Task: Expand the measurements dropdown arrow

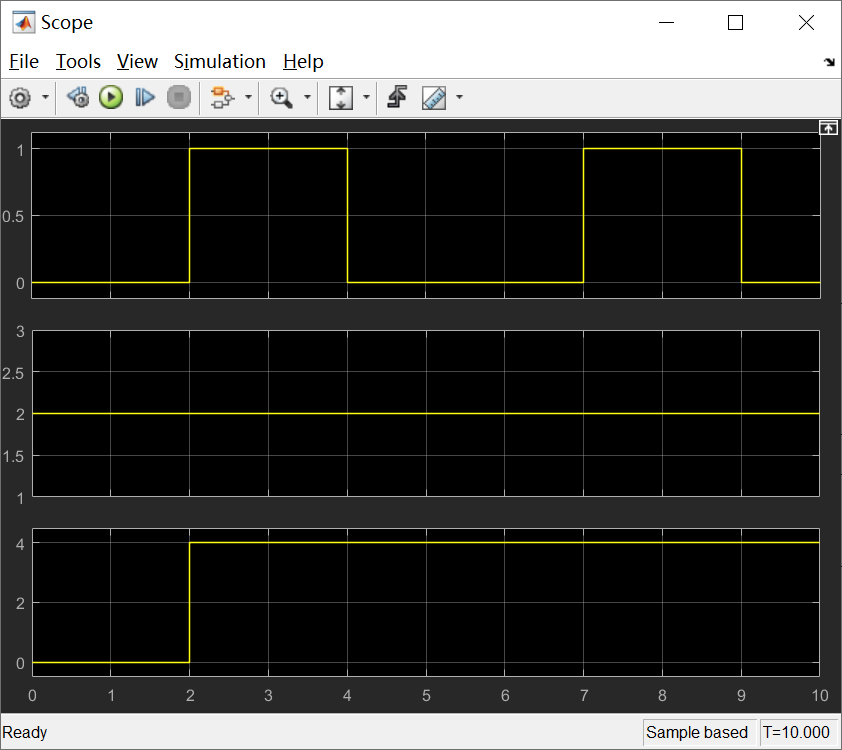Action: pyautogui.click(x=459, y=98)
